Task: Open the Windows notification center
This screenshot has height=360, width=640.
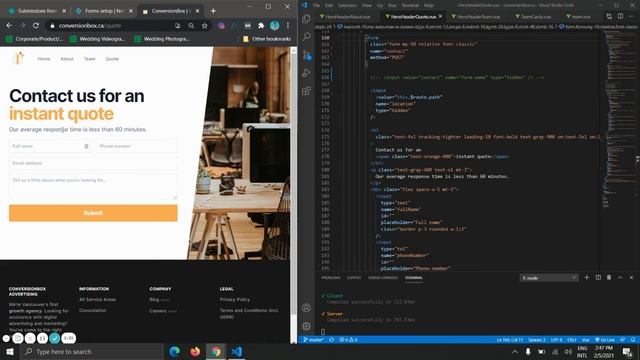Action: [627, 351]
